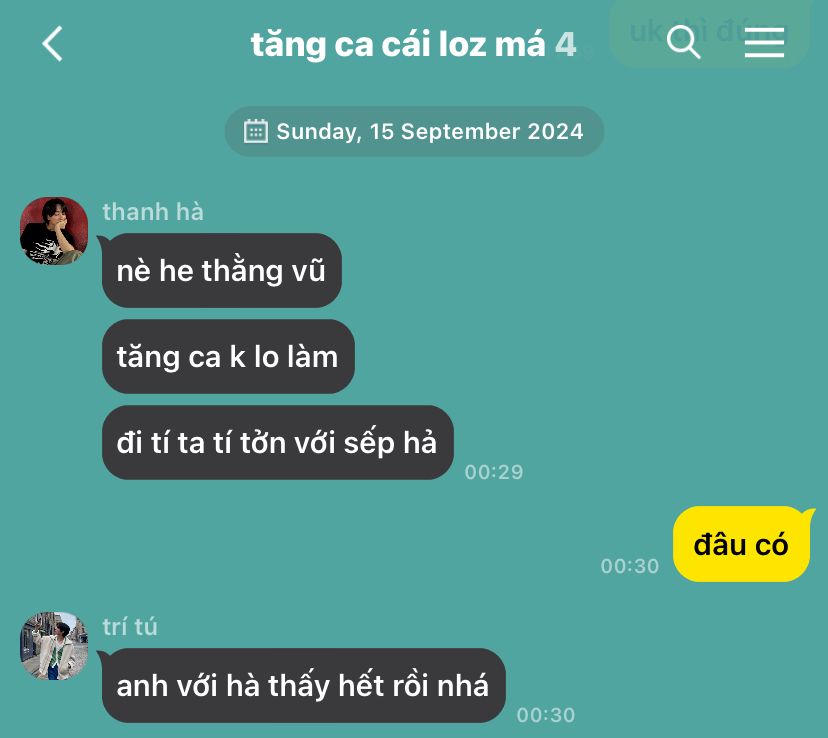Tap the "tăng ca k lo làm" message
Screen dimensions: 828x738
coord(228,356)
